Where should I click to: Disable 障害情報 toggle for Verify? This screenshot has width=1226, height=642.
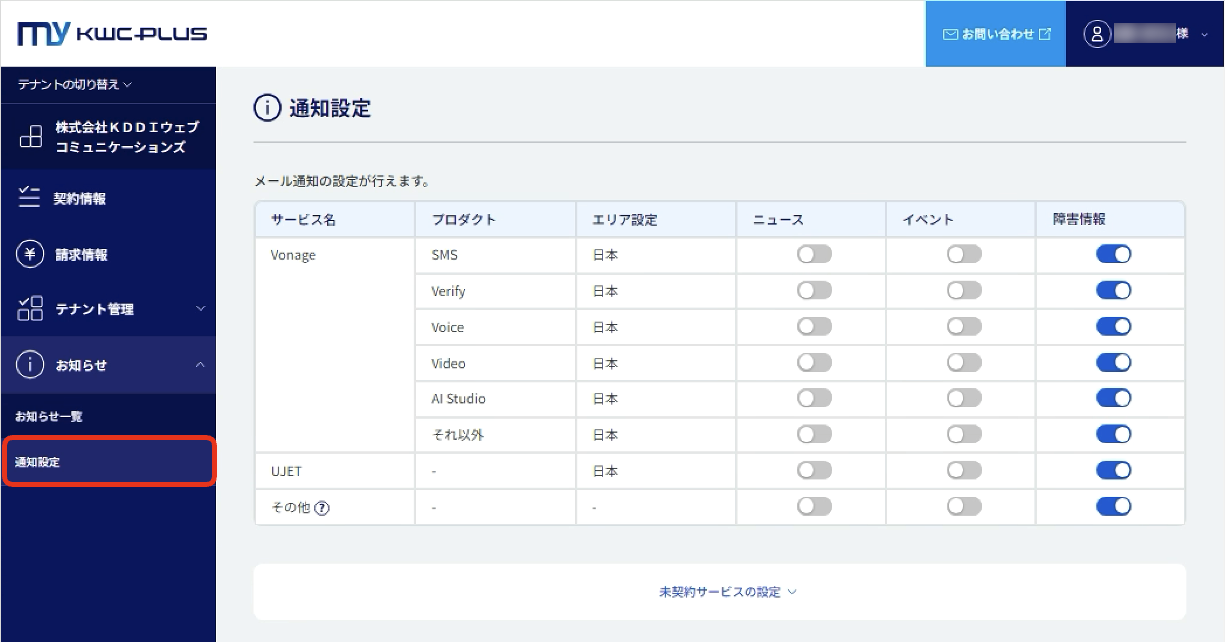click(x=1113, y=290)
